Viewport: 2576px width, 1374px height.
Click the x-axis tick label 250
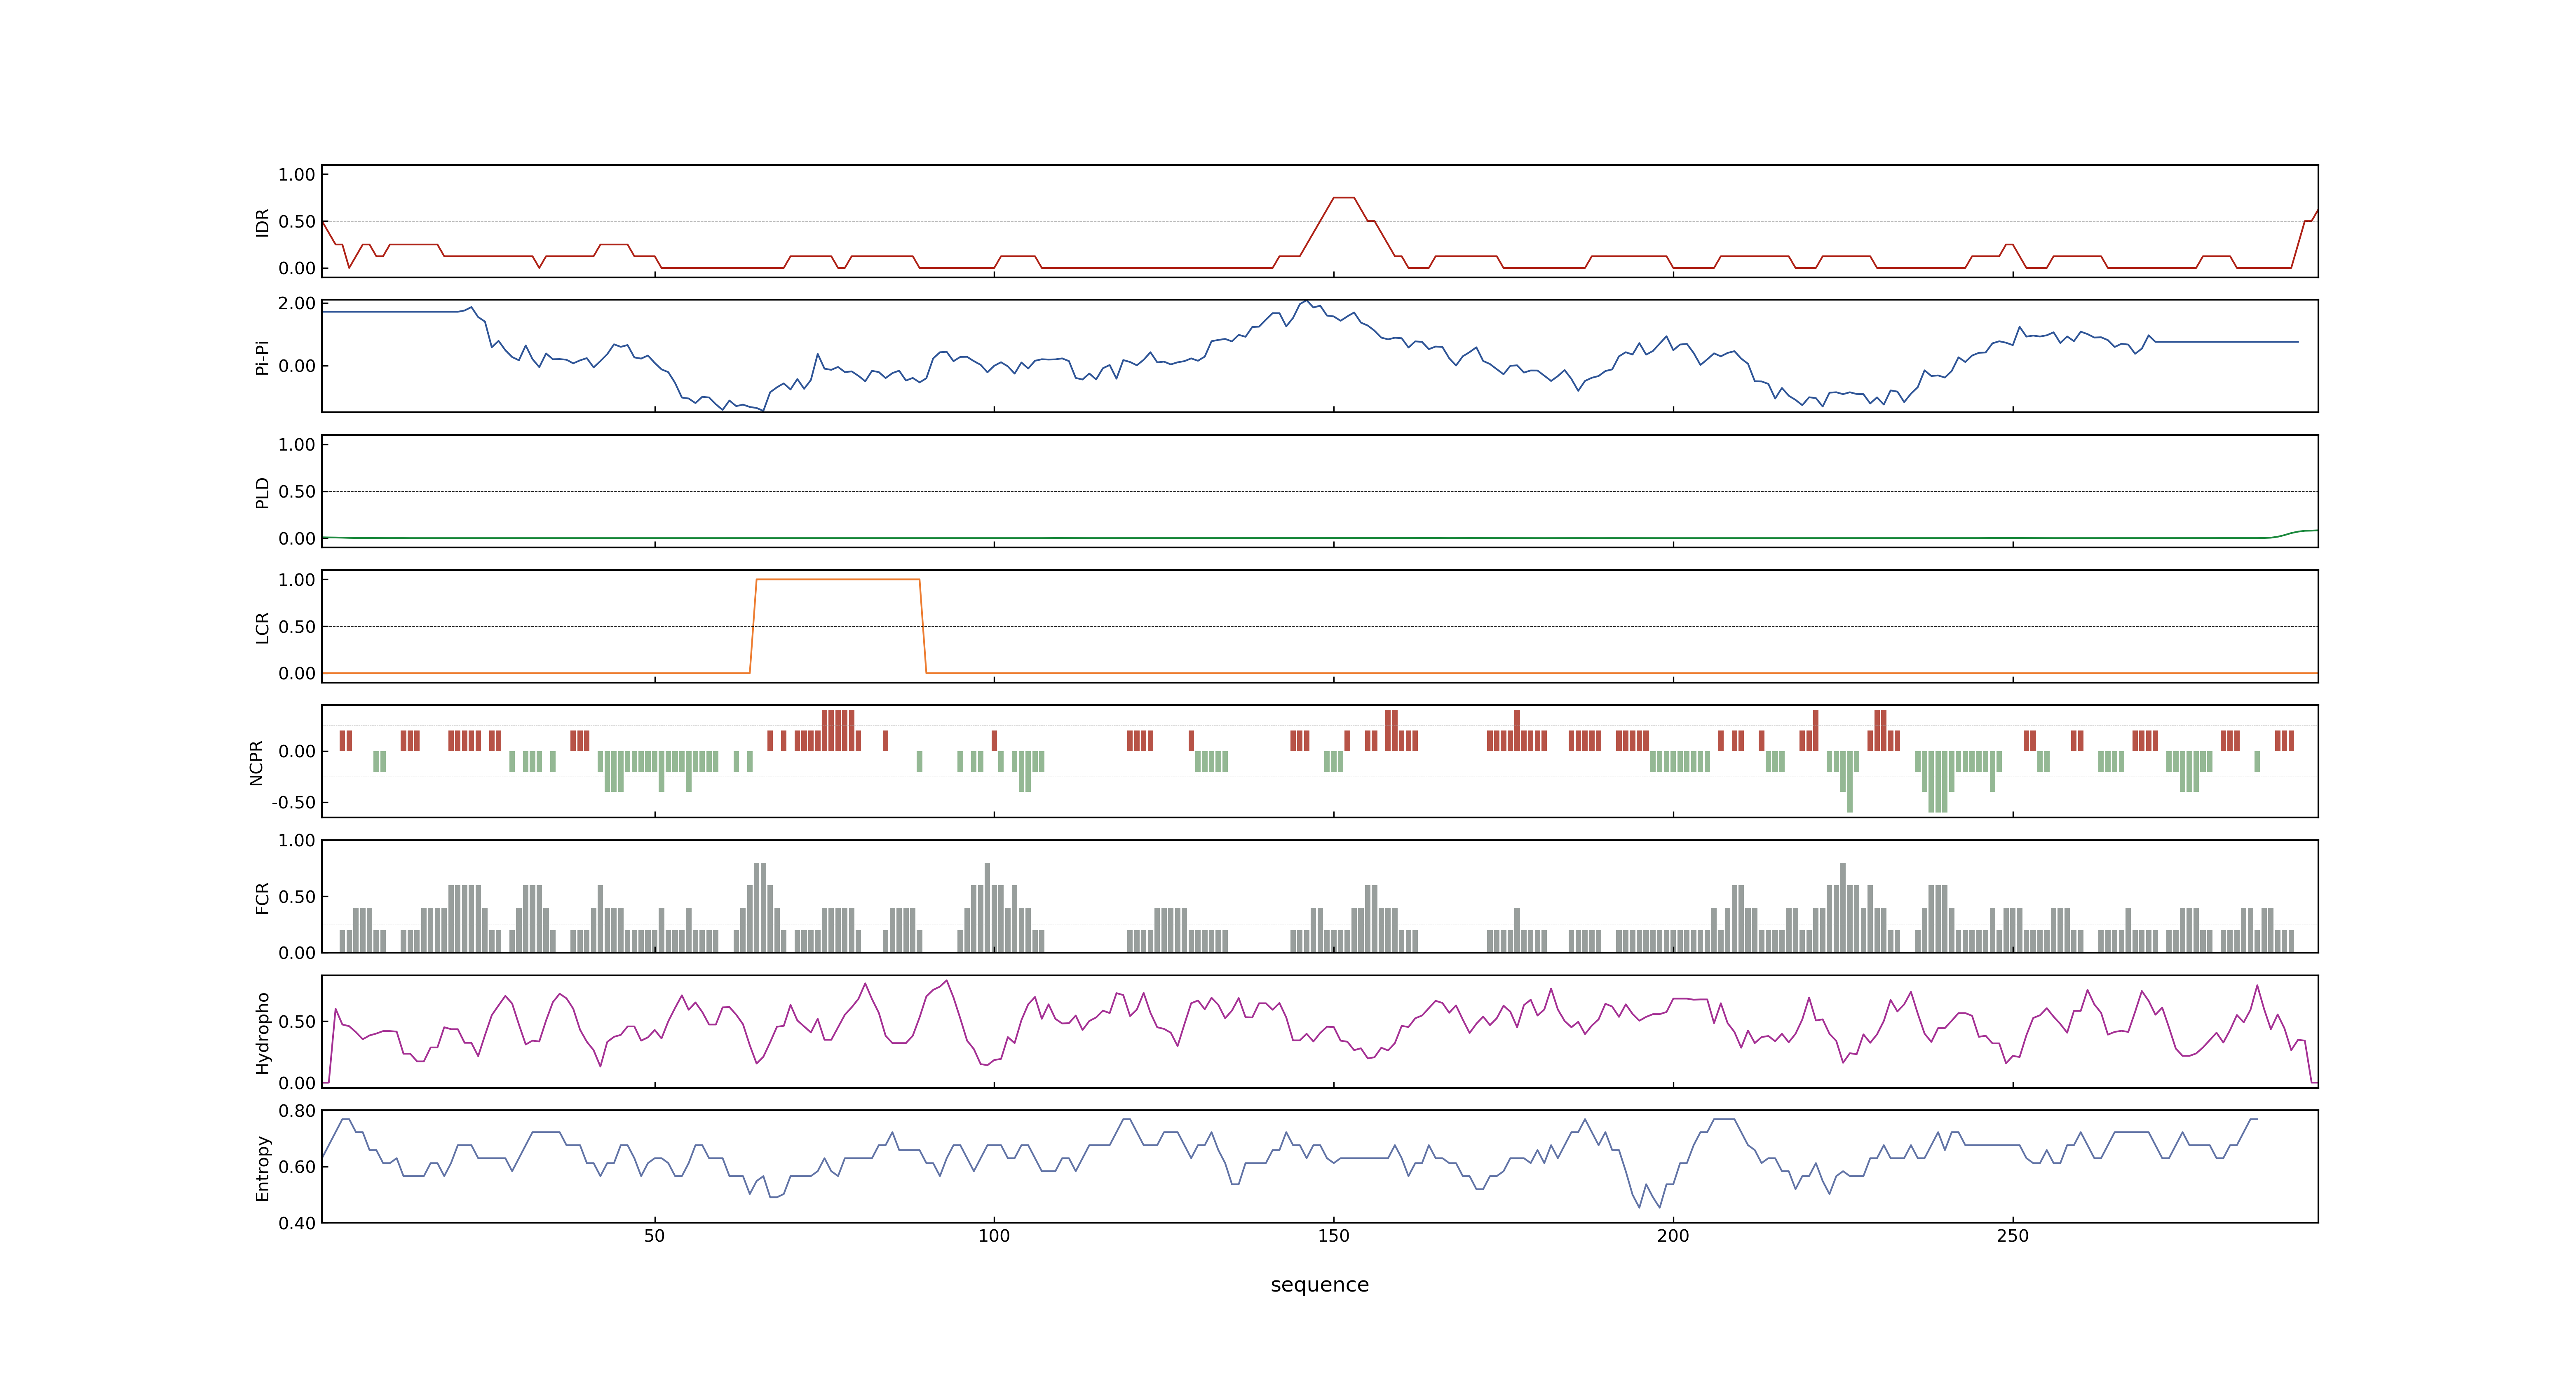click(x=2012, y=1236)
